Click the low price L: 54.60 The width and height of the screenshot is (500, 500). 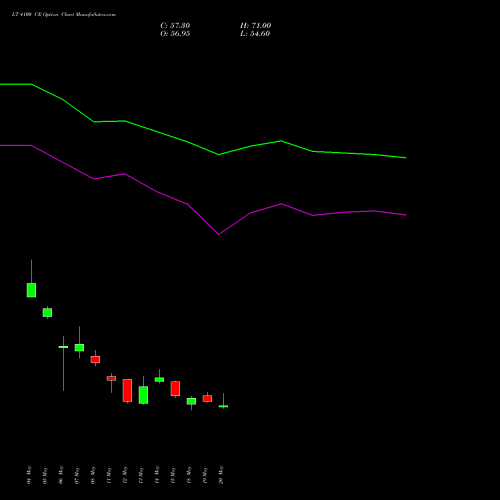point(255,34)
